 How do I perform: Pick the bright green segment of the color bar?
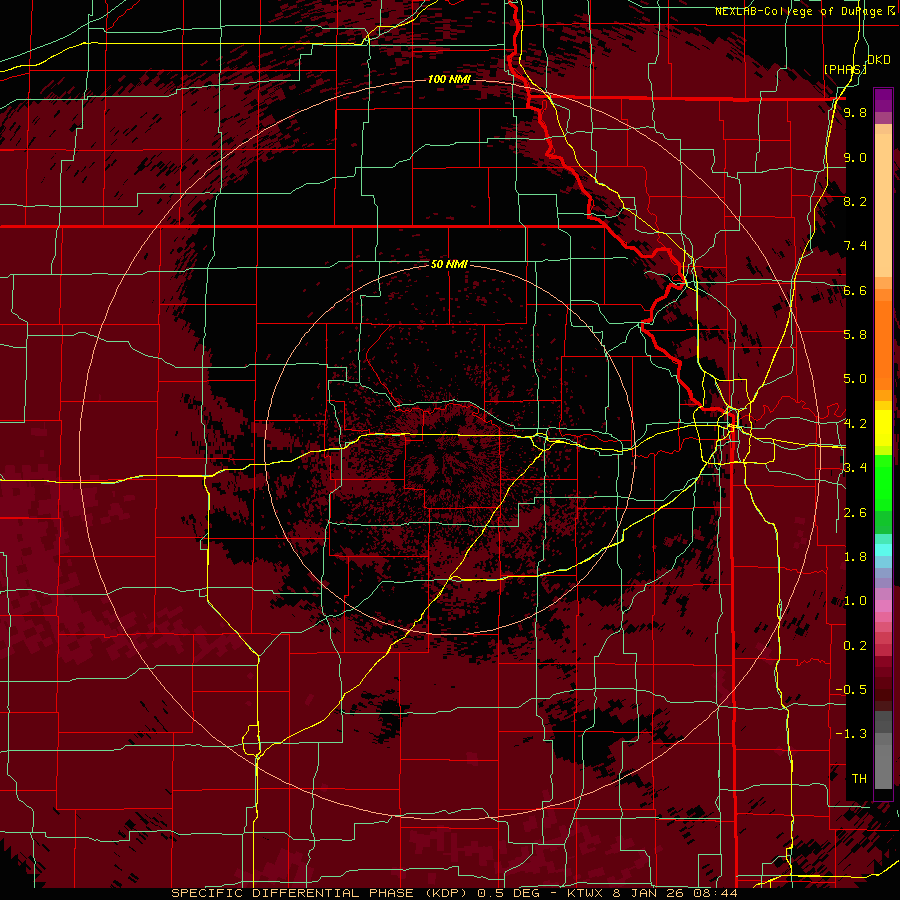[883, 483]
